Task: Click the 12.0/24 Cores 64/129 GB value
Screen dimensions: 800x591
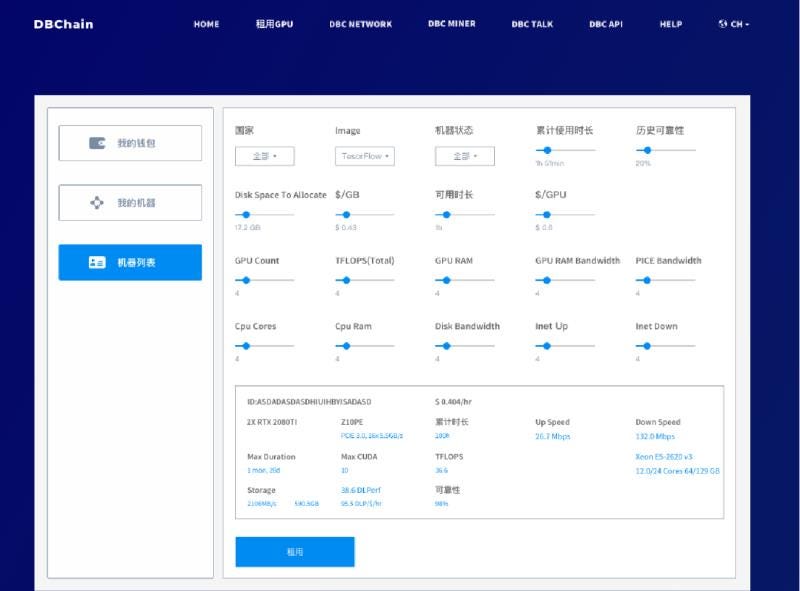Action: click(678, 471)
